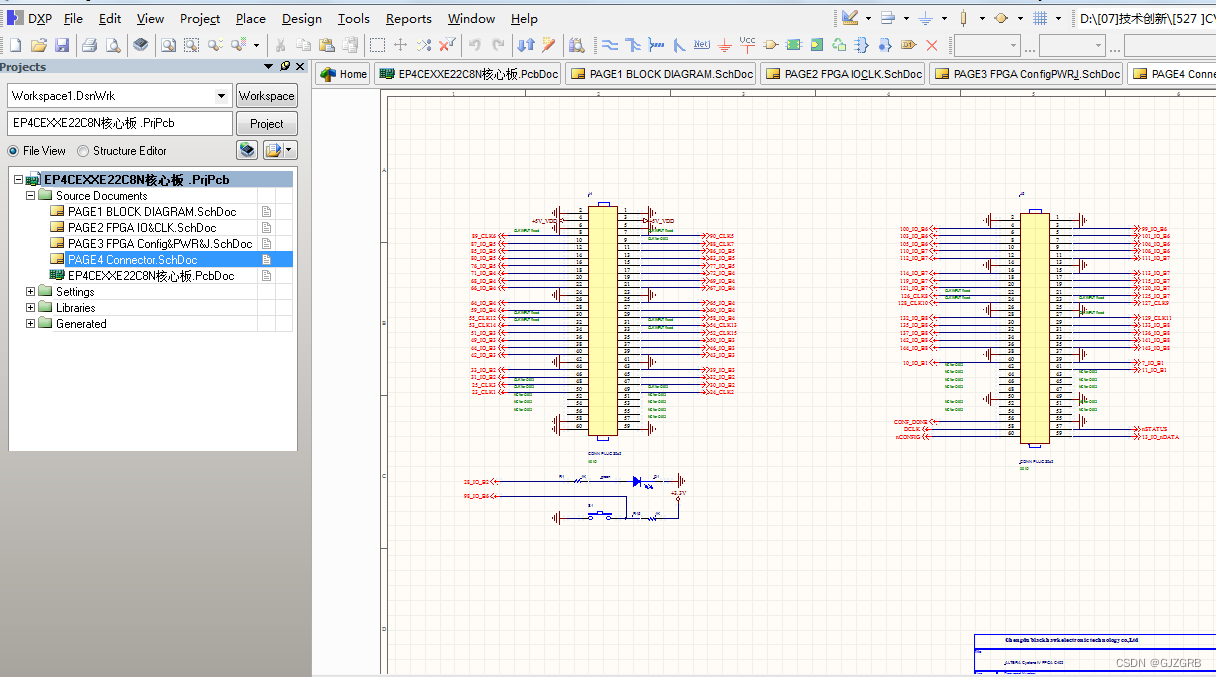The image size is (1216, 677).
Task: Click the Open document folder icon
Action: (x=39, y=45)
